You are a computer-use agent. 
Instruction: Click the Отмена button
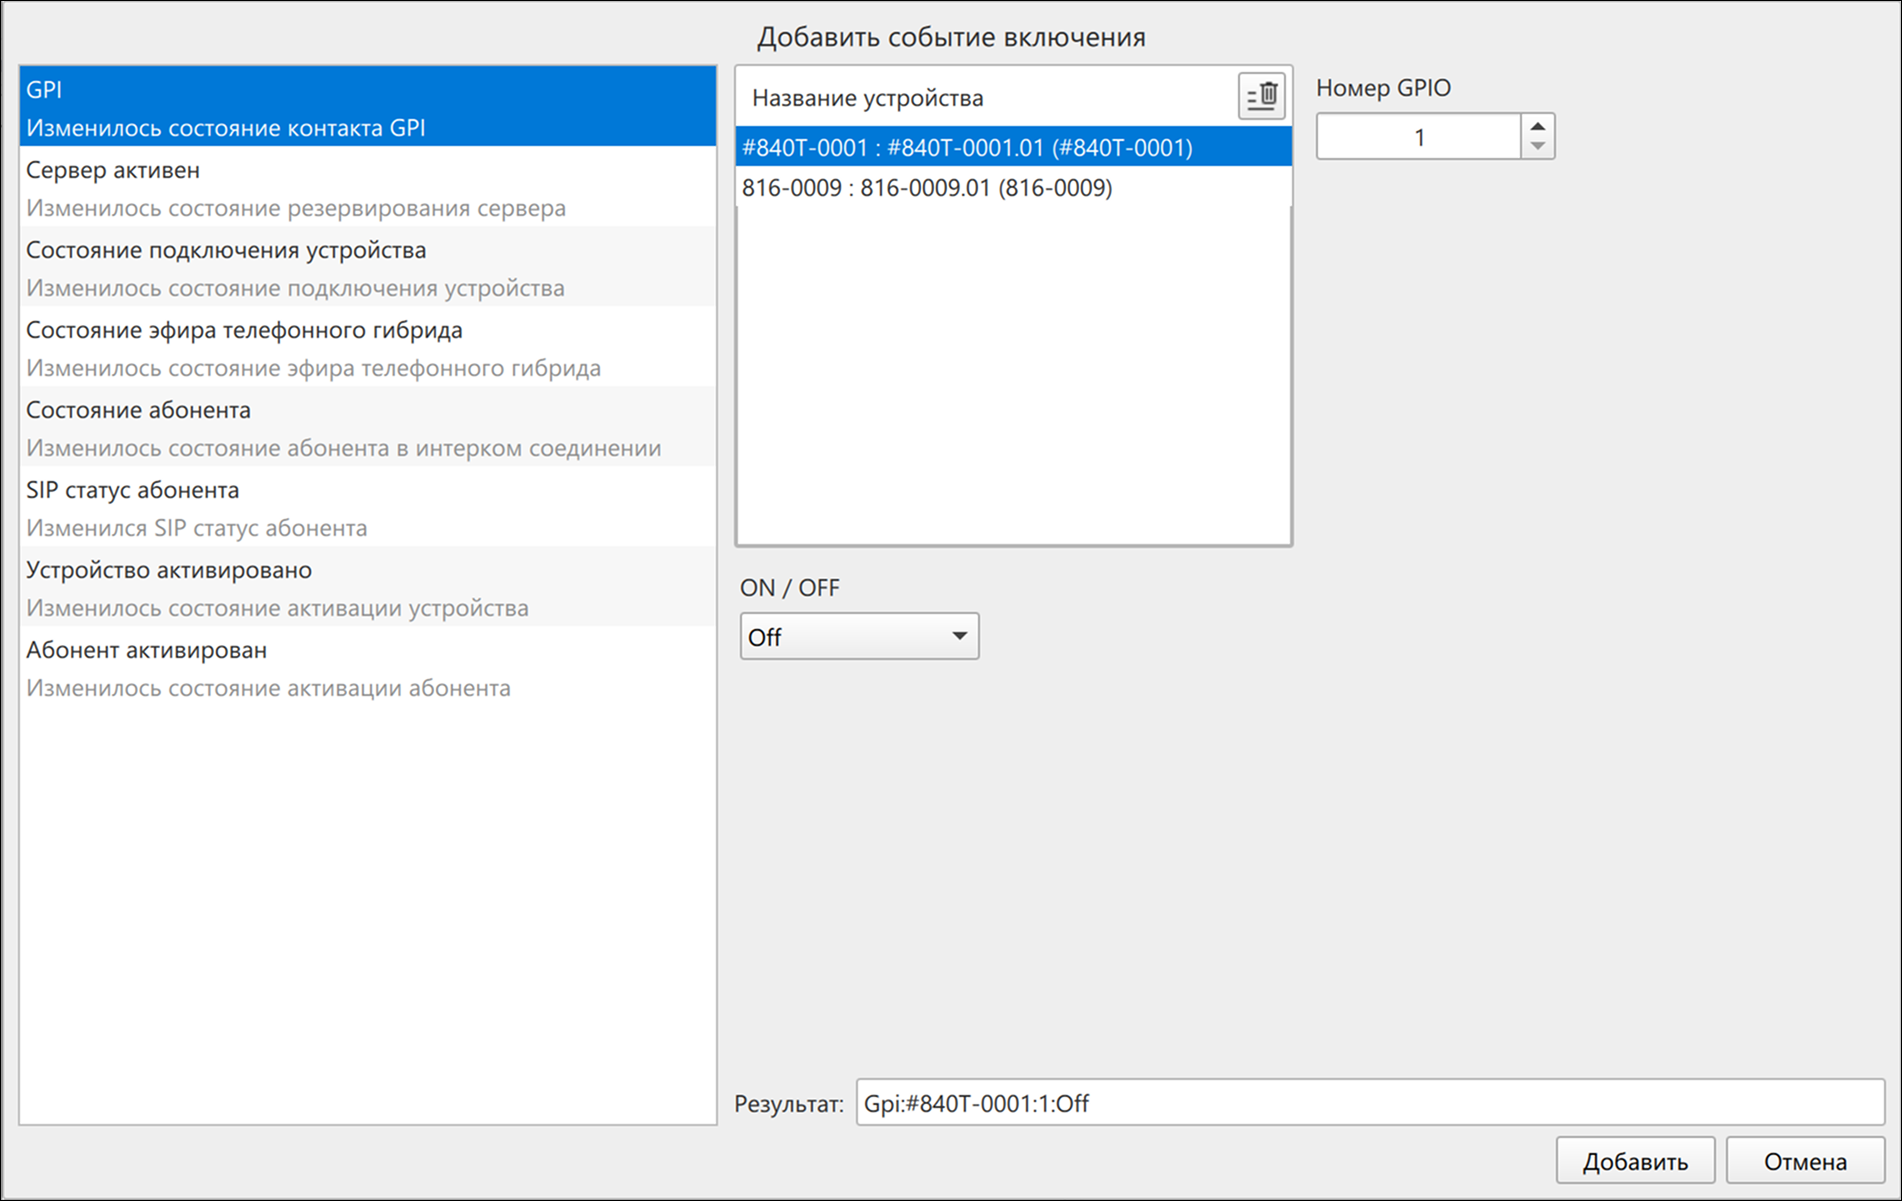click(1805, 1161)
